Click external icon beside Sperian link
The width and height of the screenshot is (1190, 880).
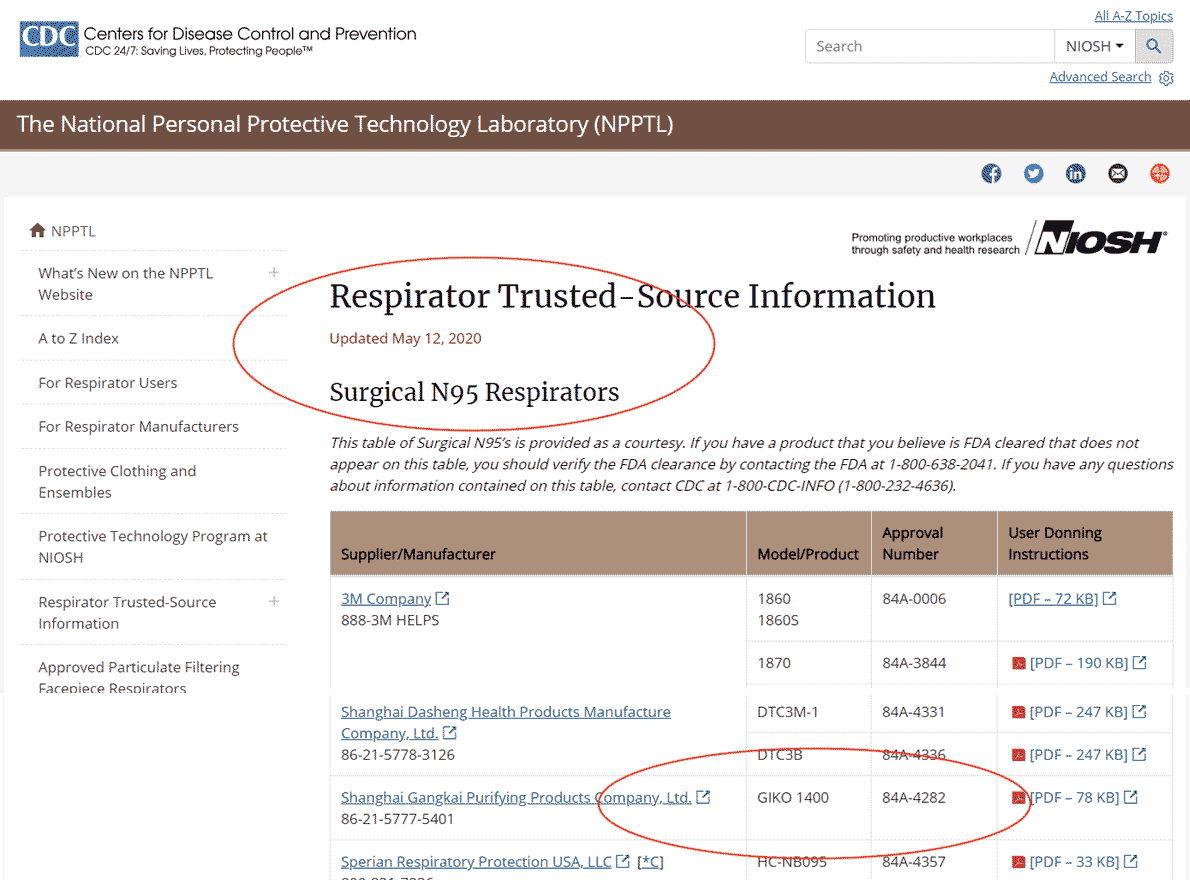pos(622,861)
